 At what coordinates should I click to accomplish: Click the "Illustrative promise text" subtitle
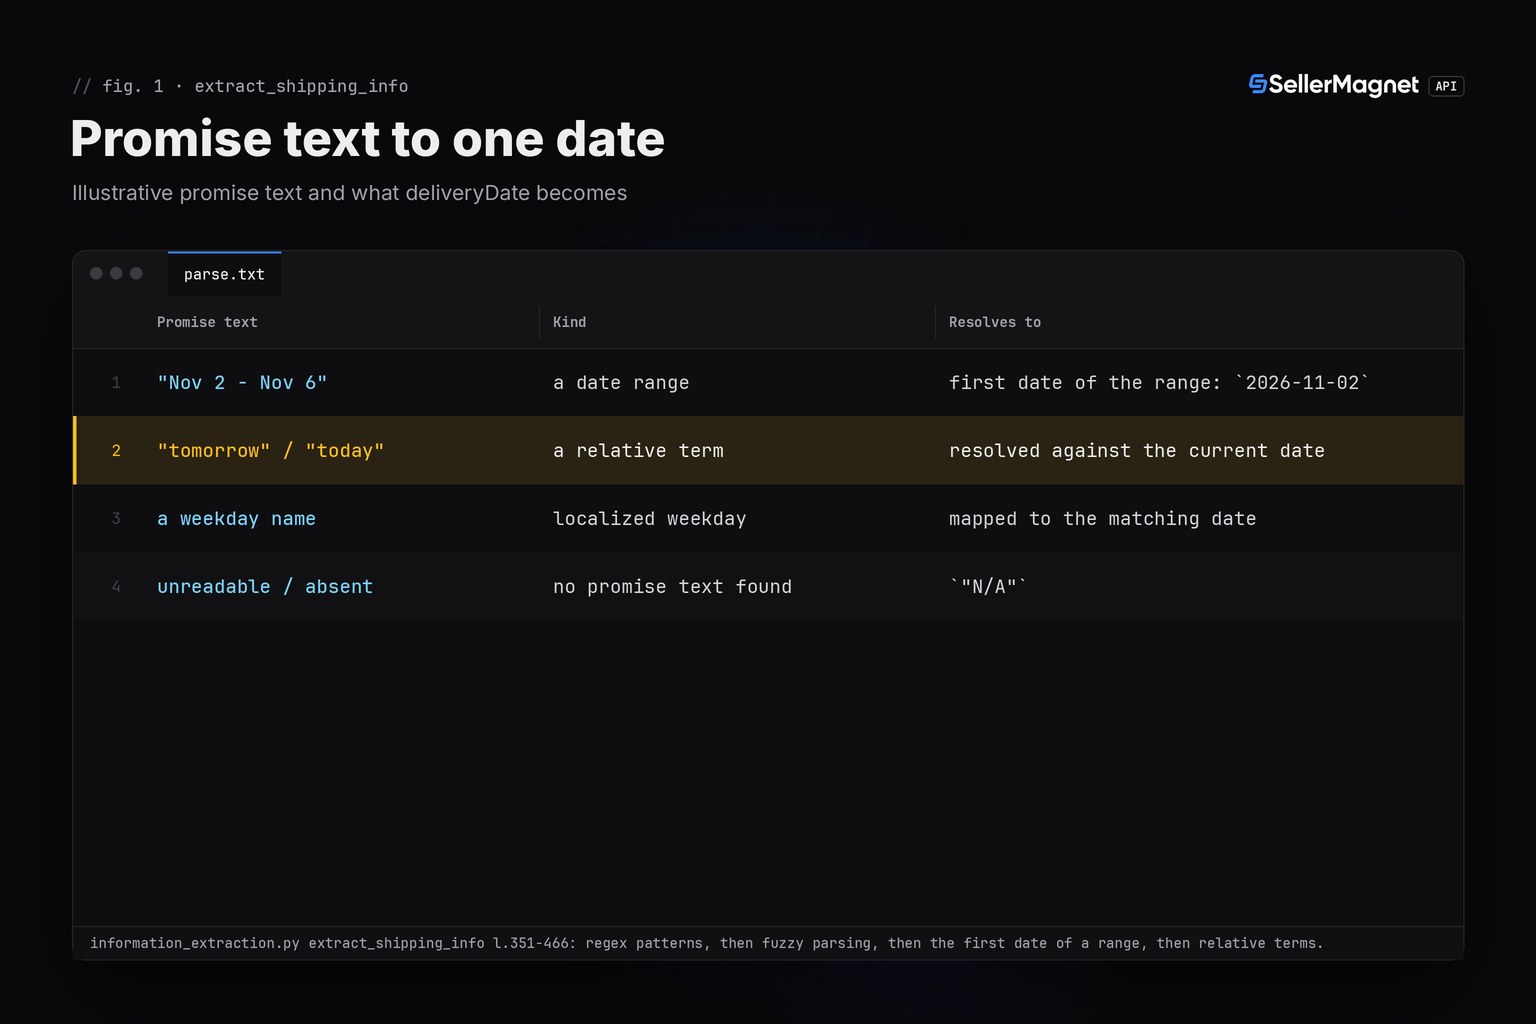(x=349, y=193)
